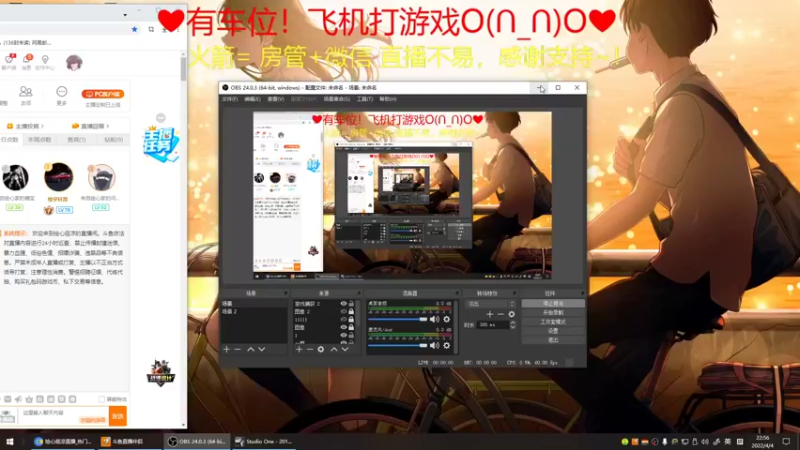Select 场景 2 in the scenes list
Screen dimensions: 800x450
254,311
